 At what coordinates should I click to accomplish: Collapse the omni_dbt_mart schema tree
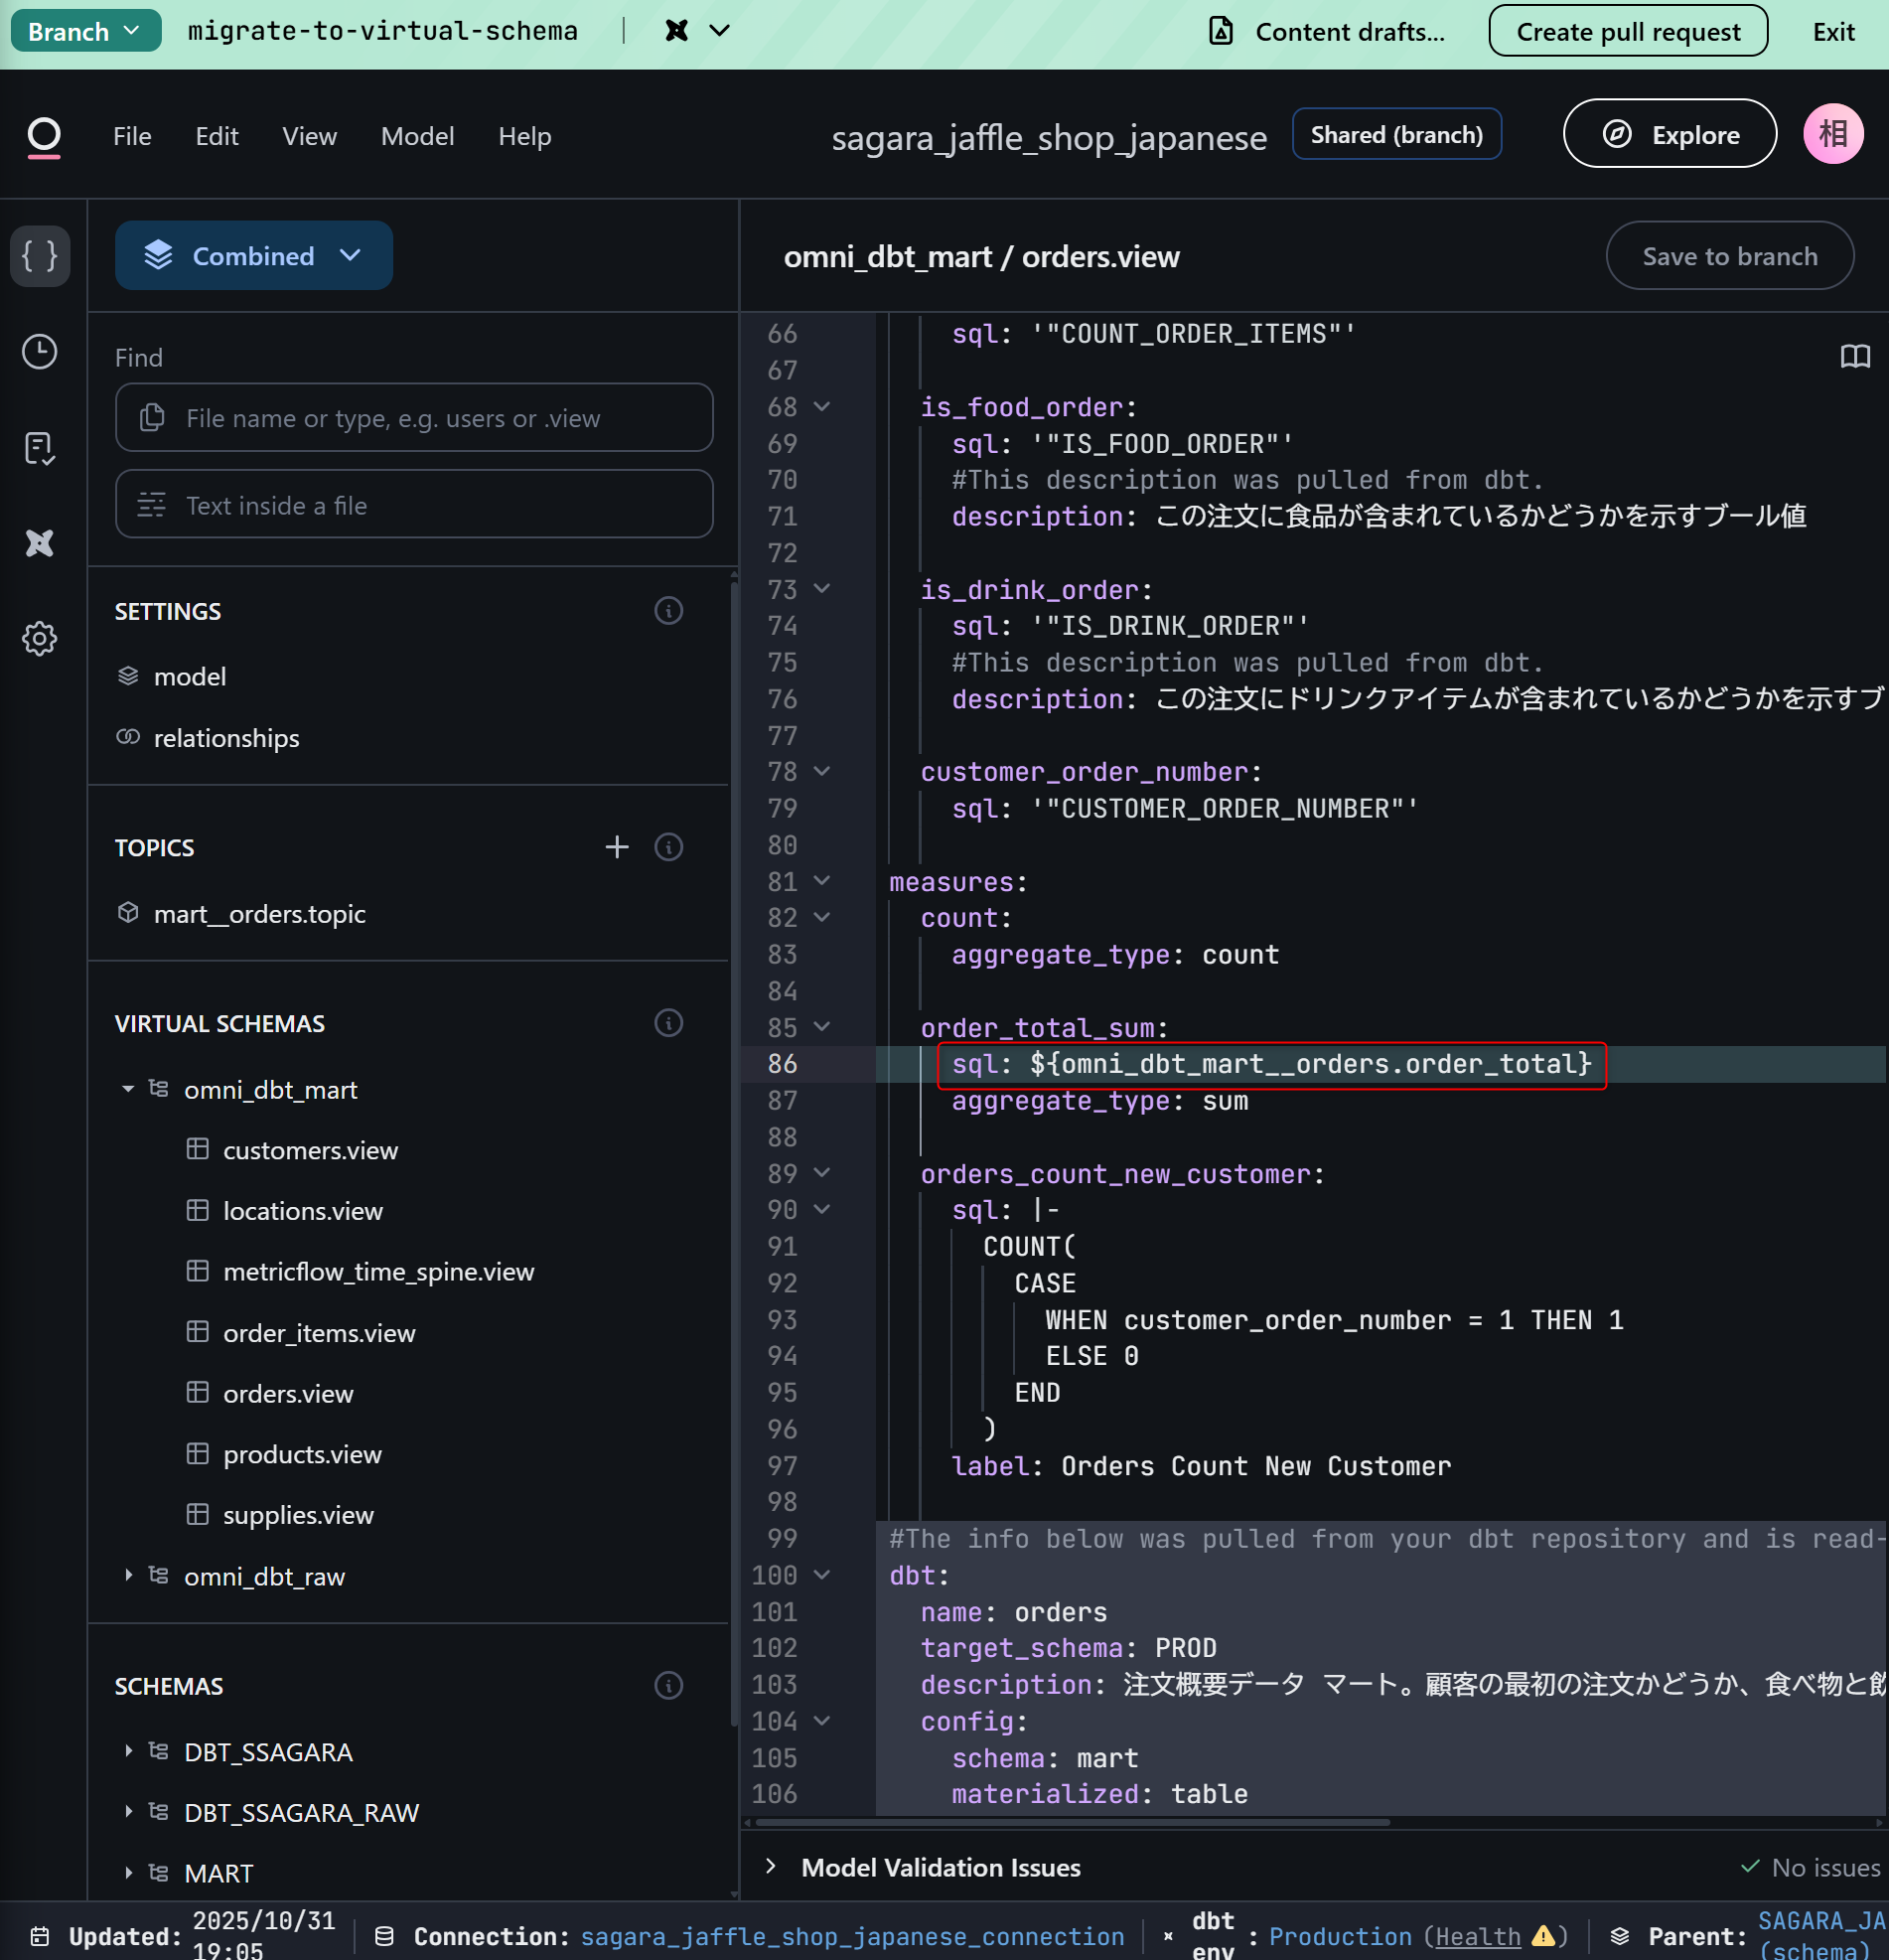(x=128, y=1089)
